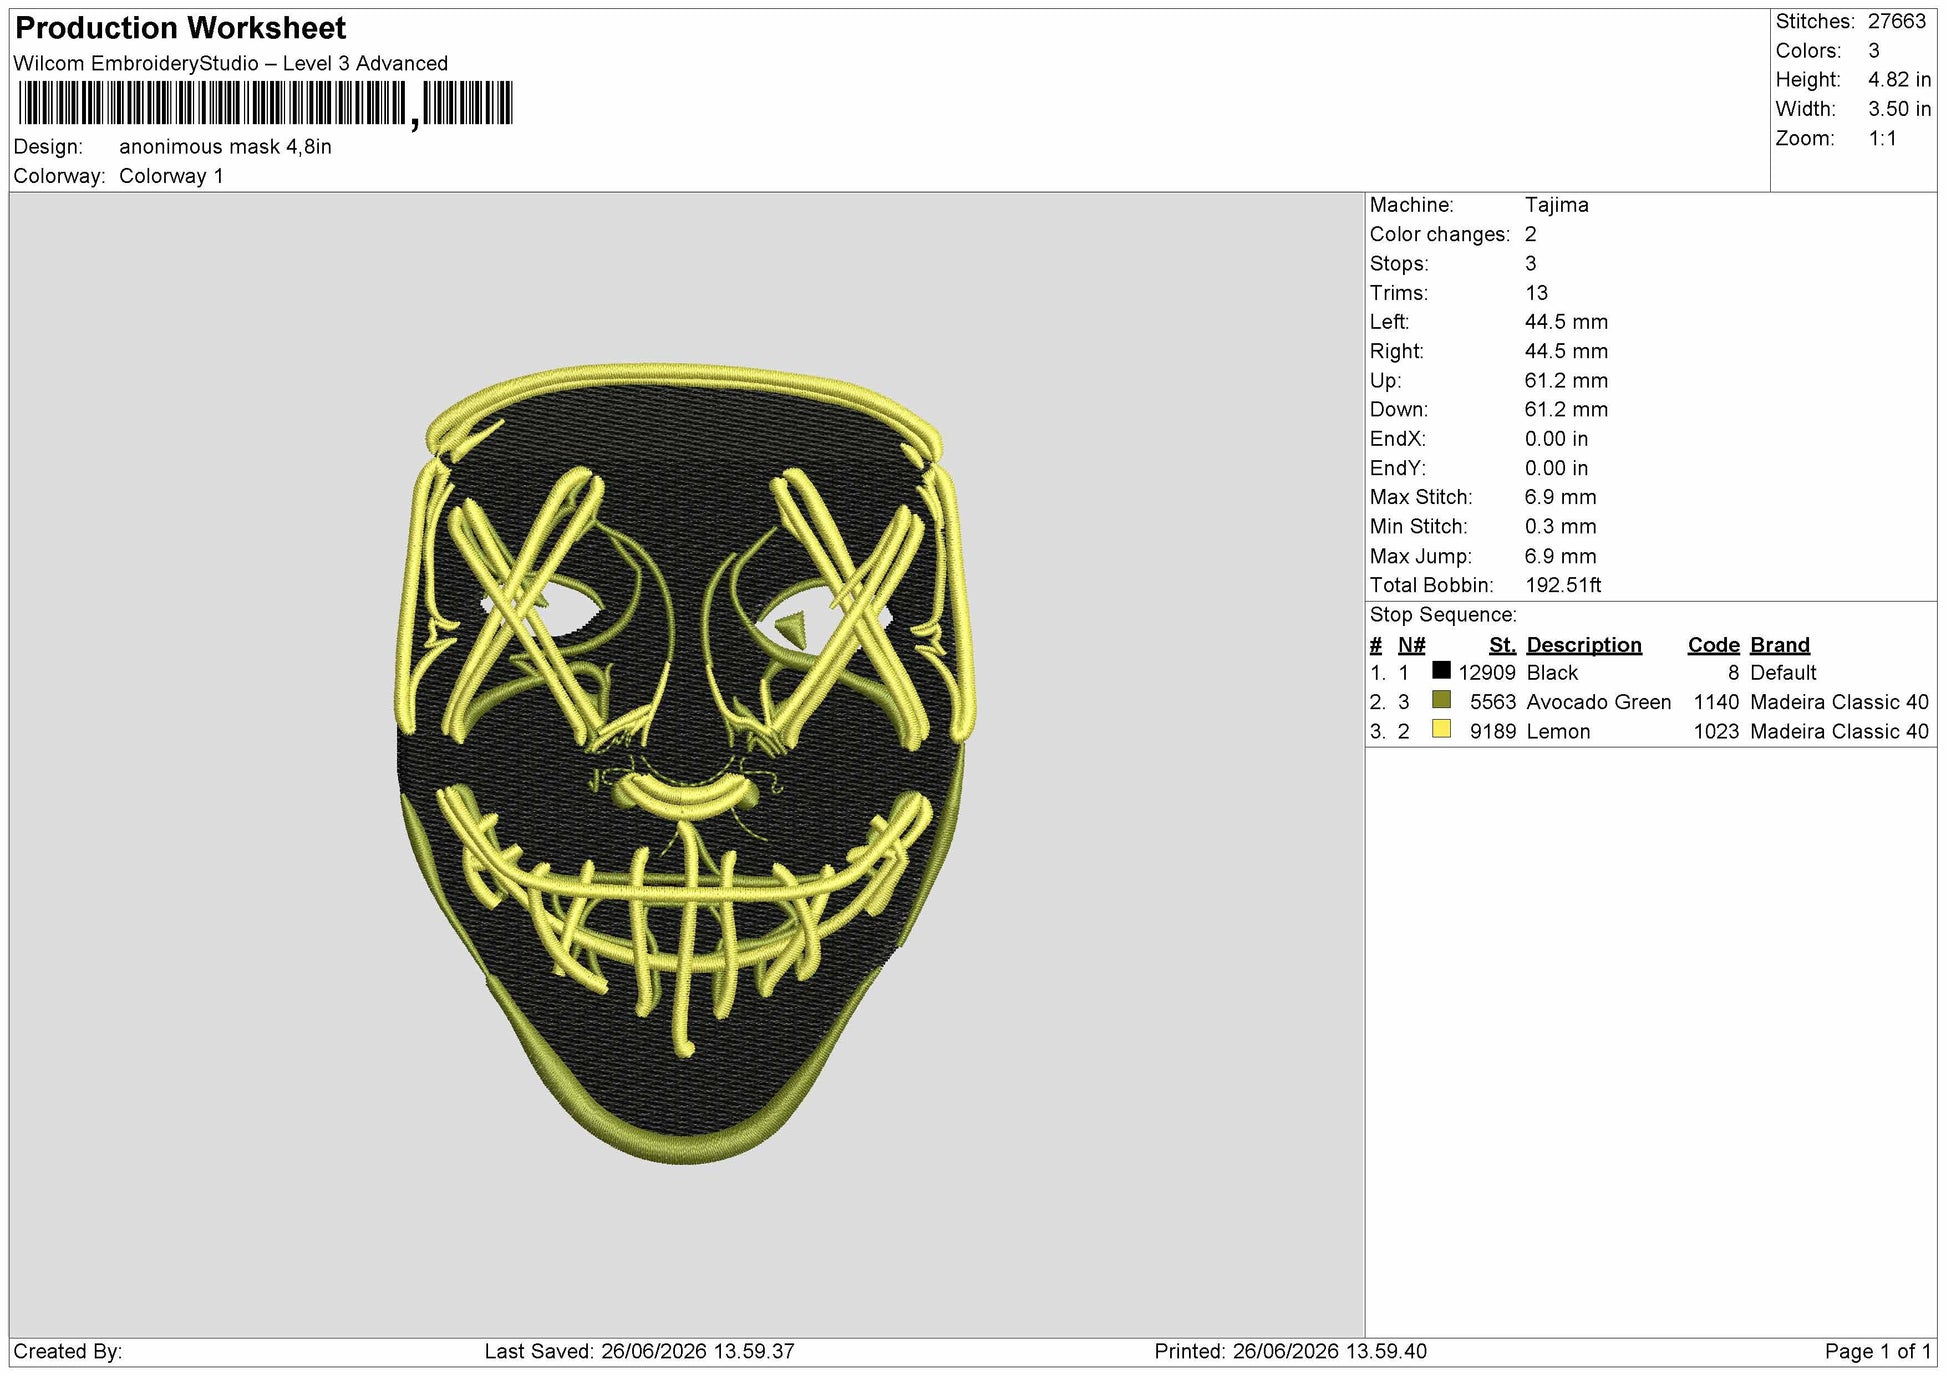This screenshot has width=1946, height=1375.
Task: Select the stitch count "9189"
Action: (x=1492, y=732)
